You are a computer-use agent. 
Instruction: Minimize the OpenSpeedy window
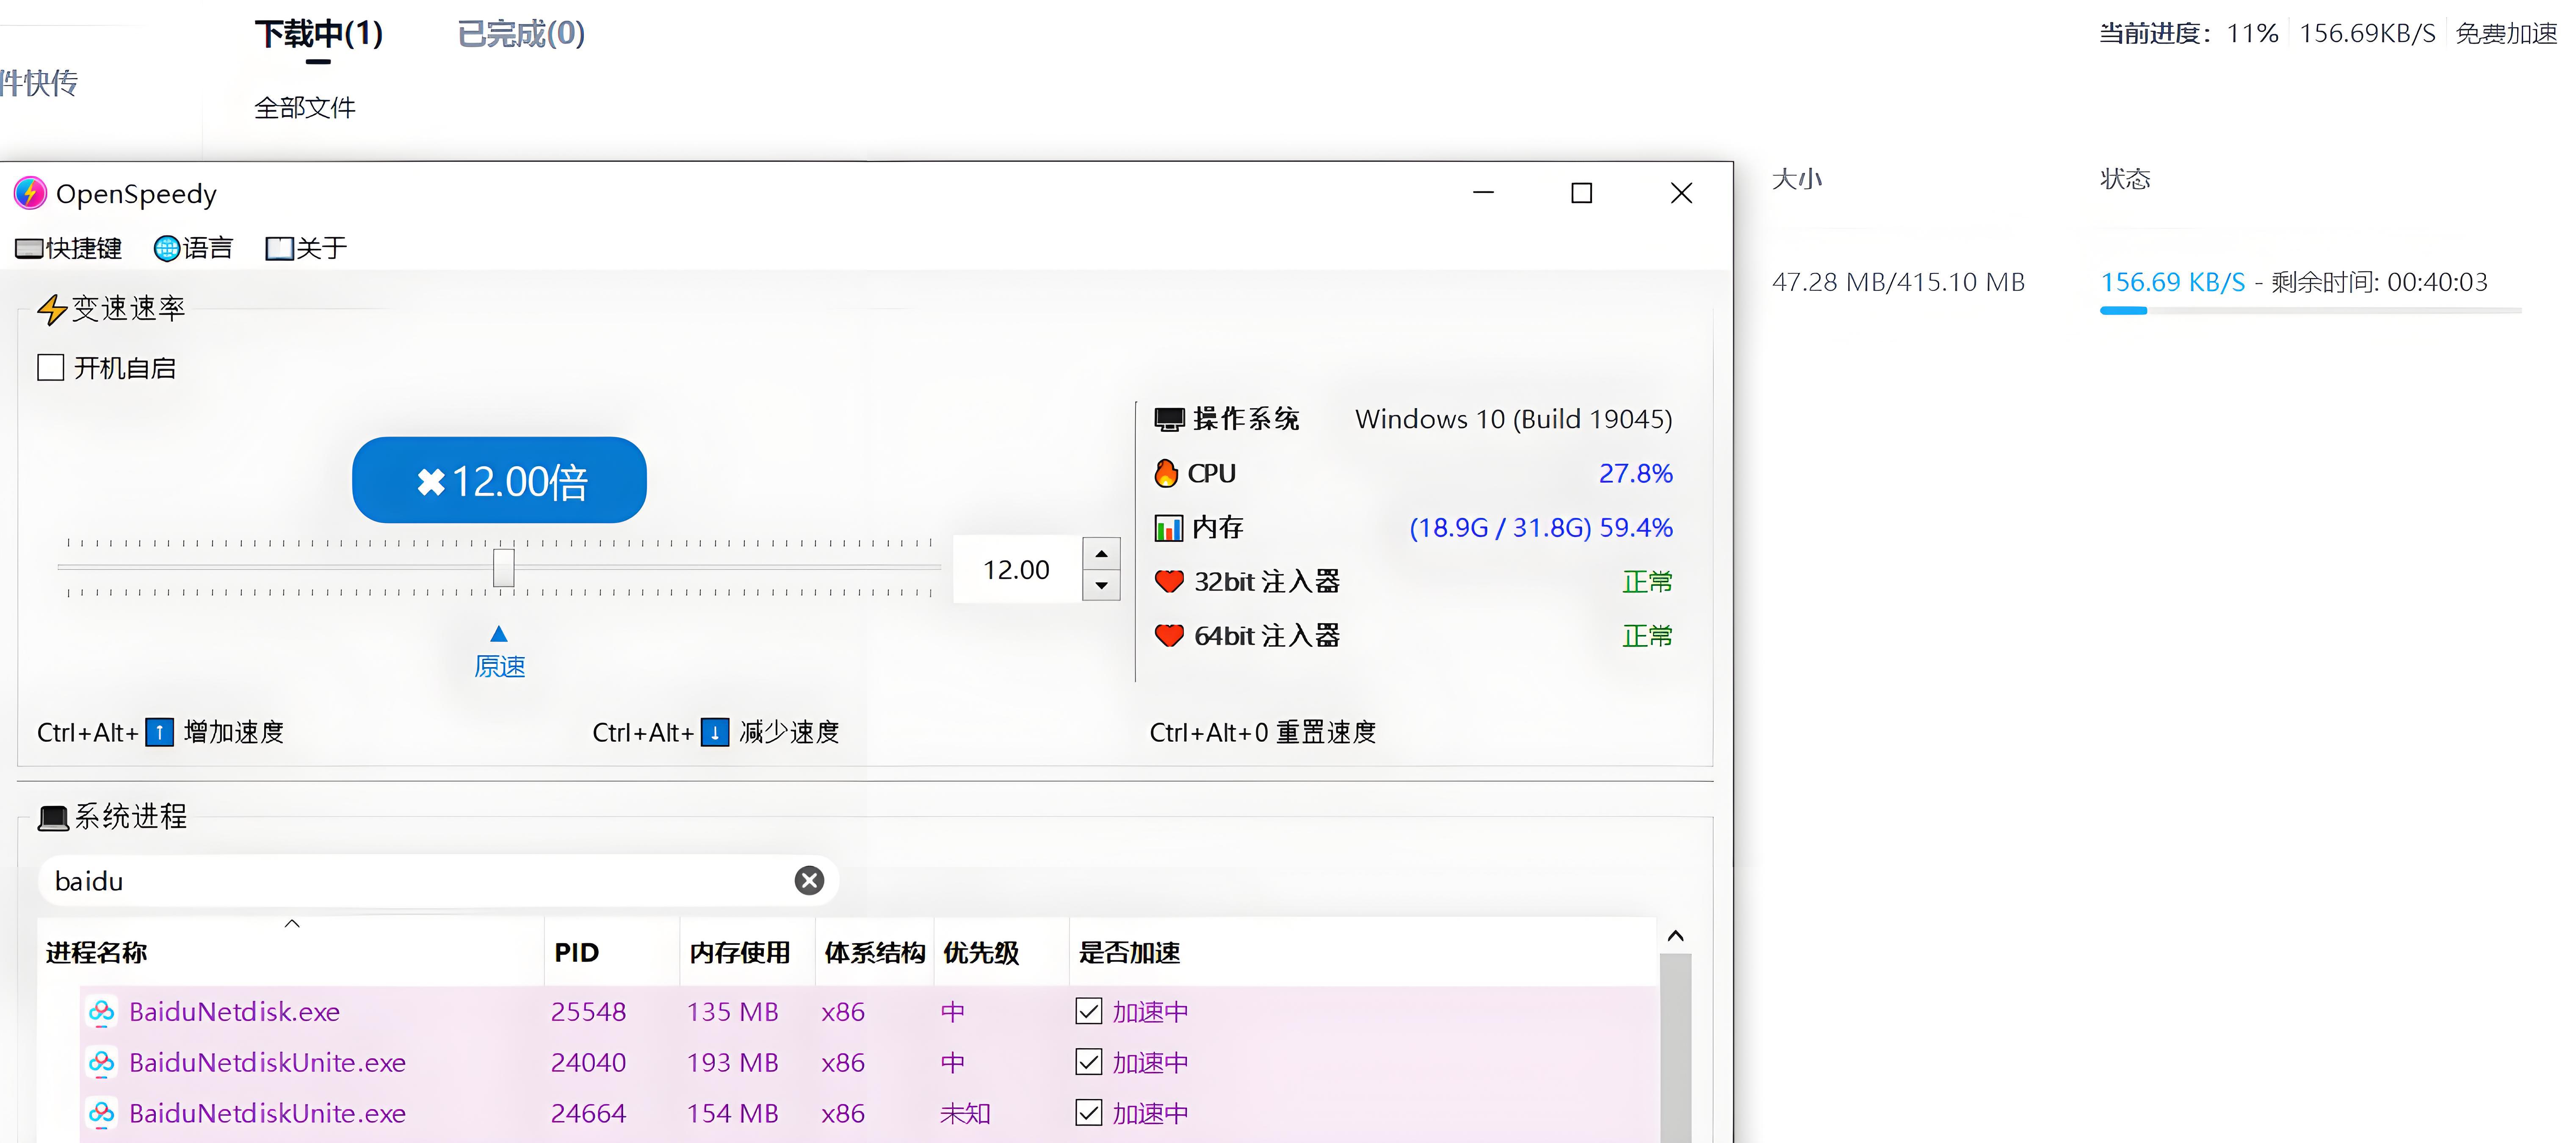coord(1484,193)
